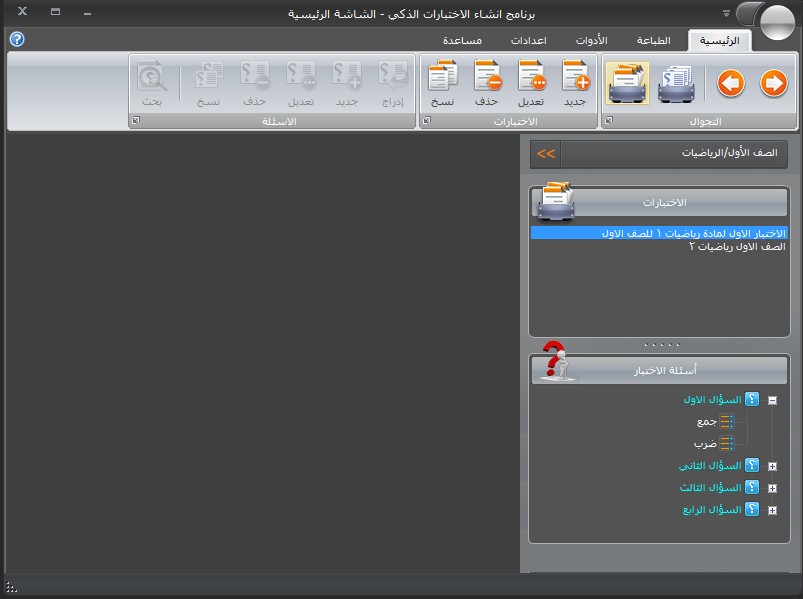Select the جمع sub-question item
This screenshot has width=803, height=599.
coord(706,422)
